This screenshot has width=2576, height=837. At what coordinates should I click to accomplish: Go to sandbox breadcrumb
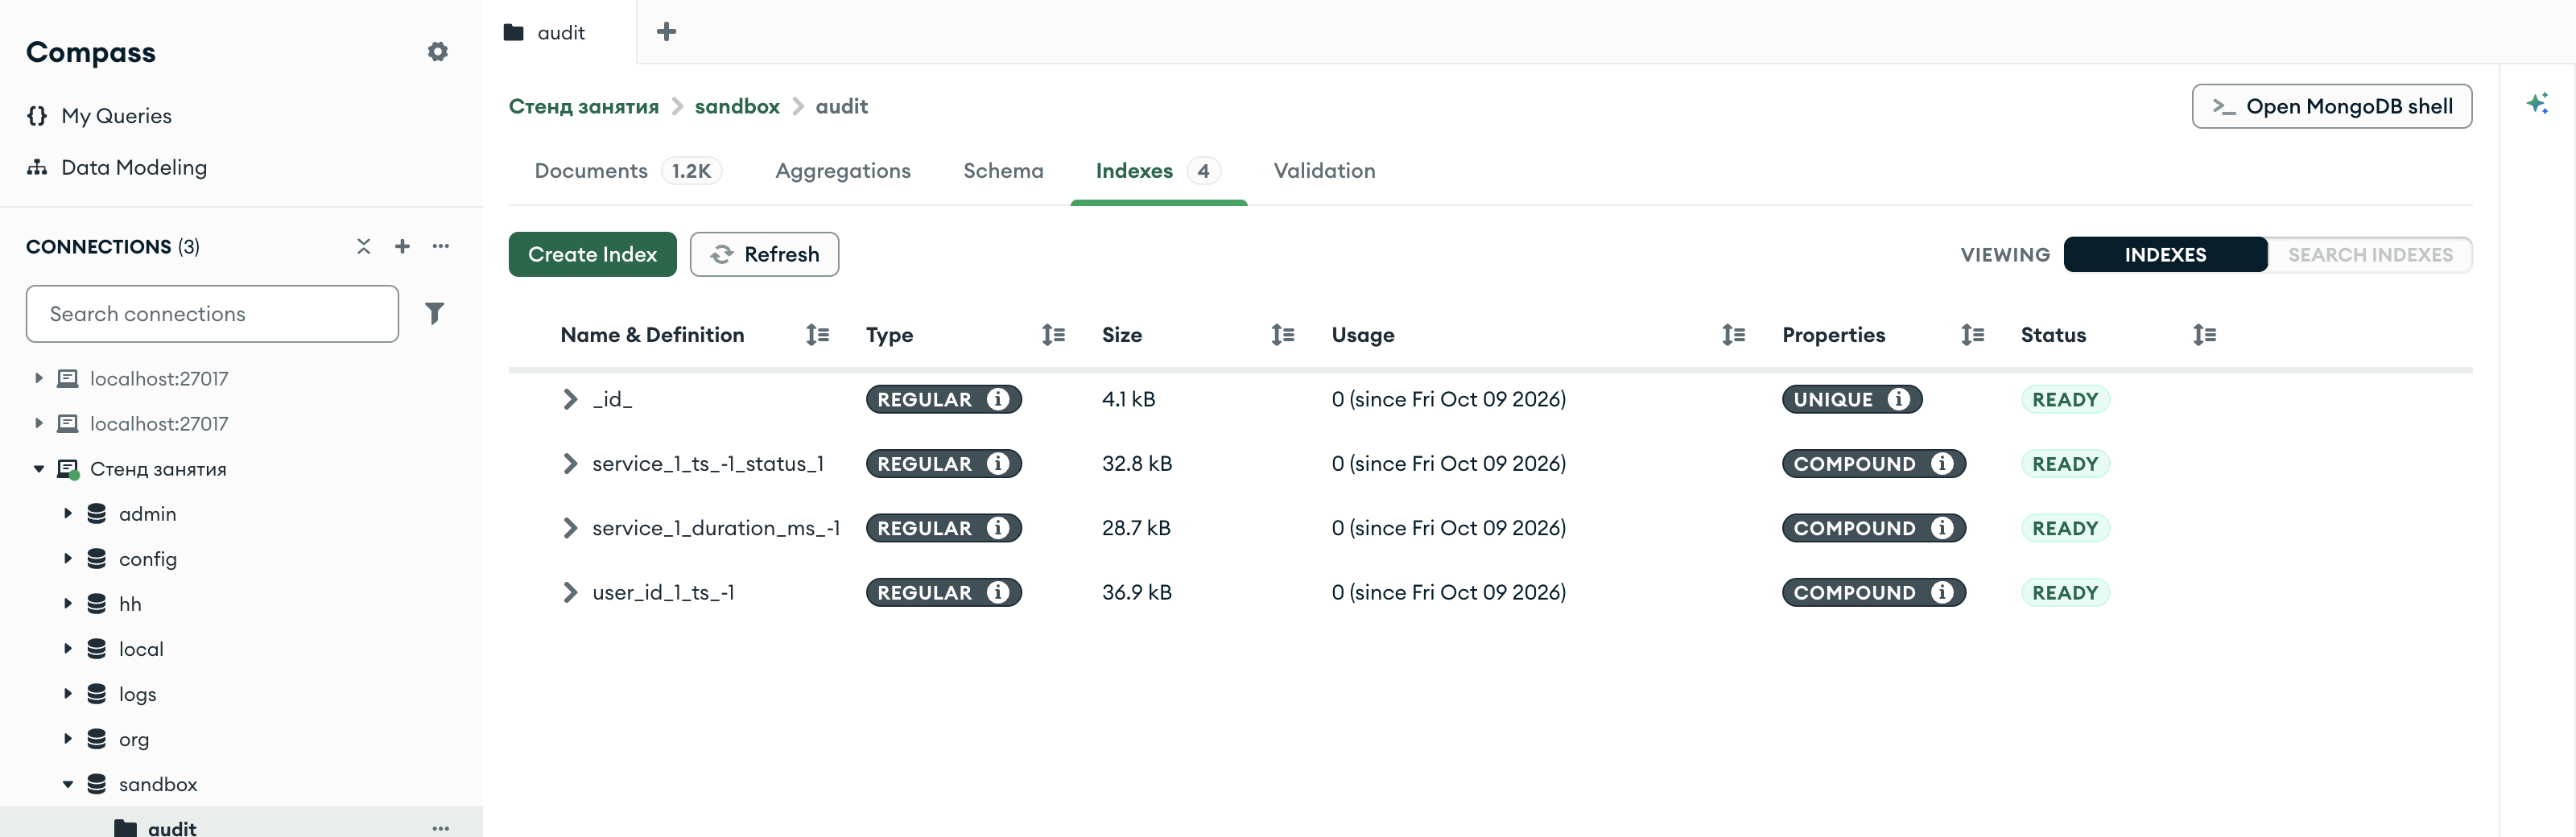pyautogui.click(x=737, y=107)
